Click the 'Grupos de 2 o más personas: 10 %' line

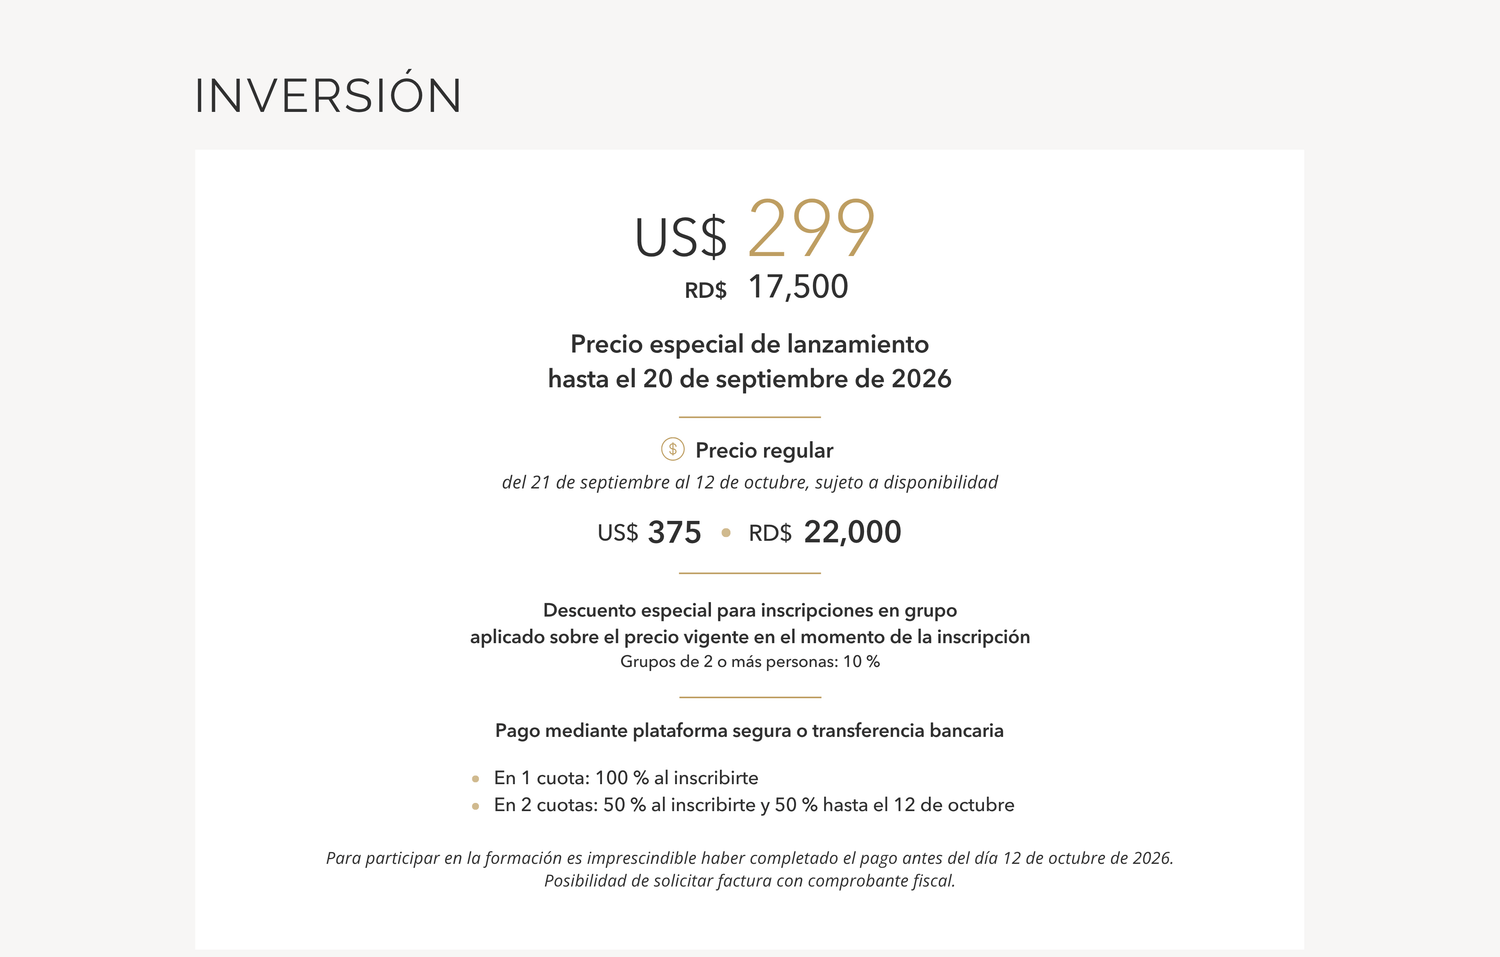tap(750, 662)
